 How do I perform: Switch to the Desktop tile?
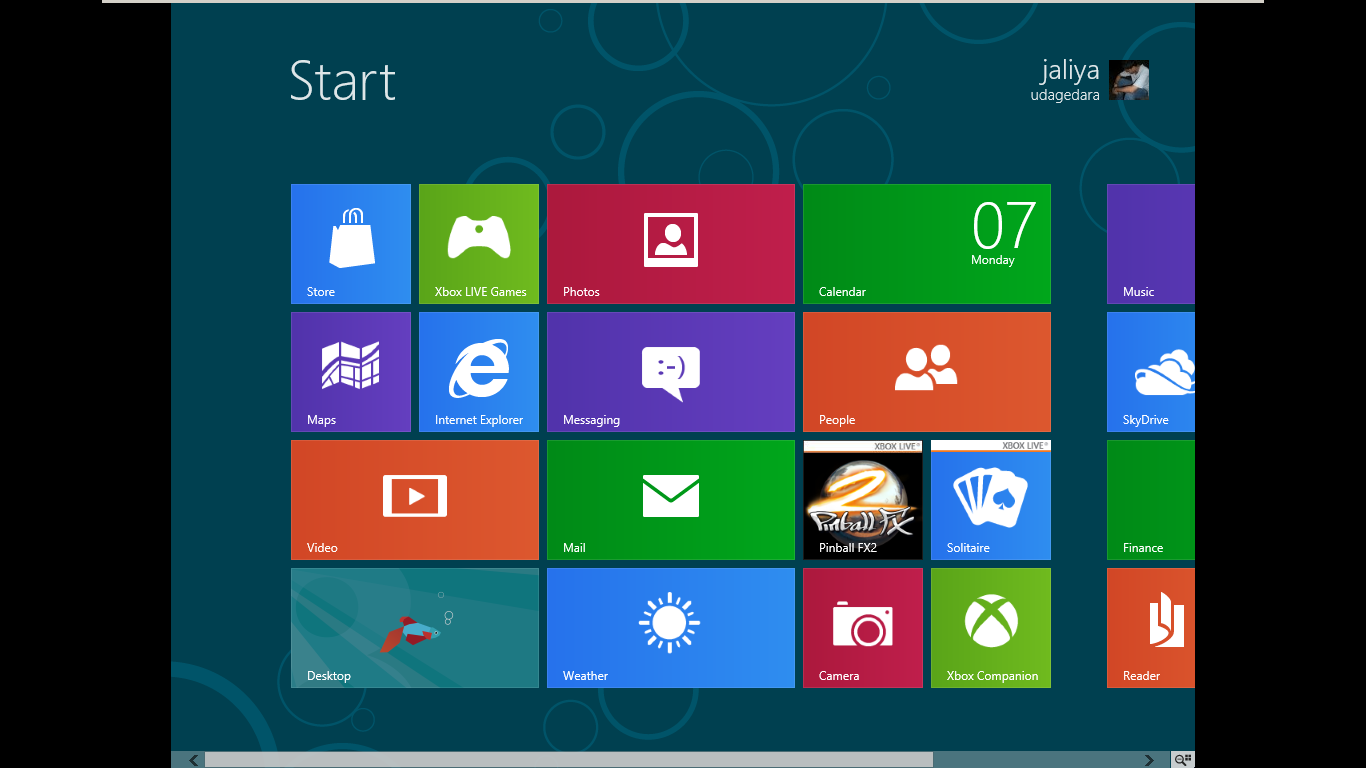[414, 627]
